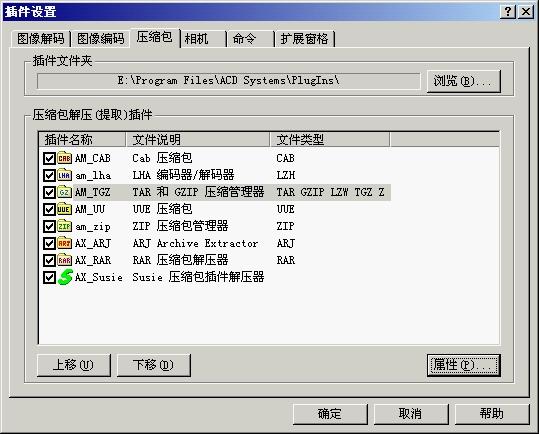The width and height of the screenshot is (539, 434).
Task: Switch to the 图像编码 tab
Action: [x=100, y=39]
